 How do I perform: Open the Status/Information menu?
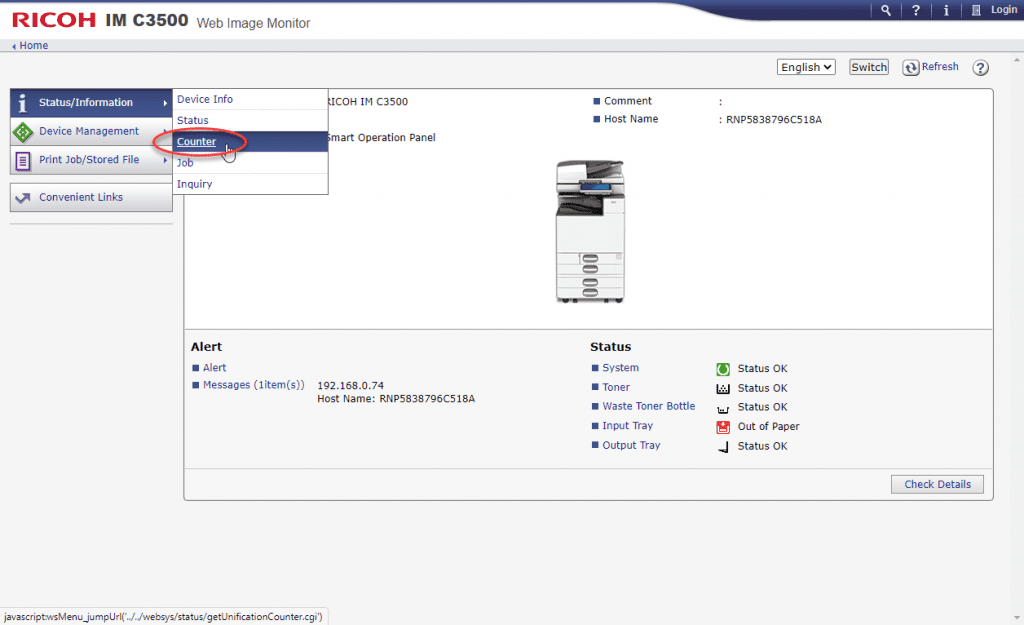click(91, 103)
